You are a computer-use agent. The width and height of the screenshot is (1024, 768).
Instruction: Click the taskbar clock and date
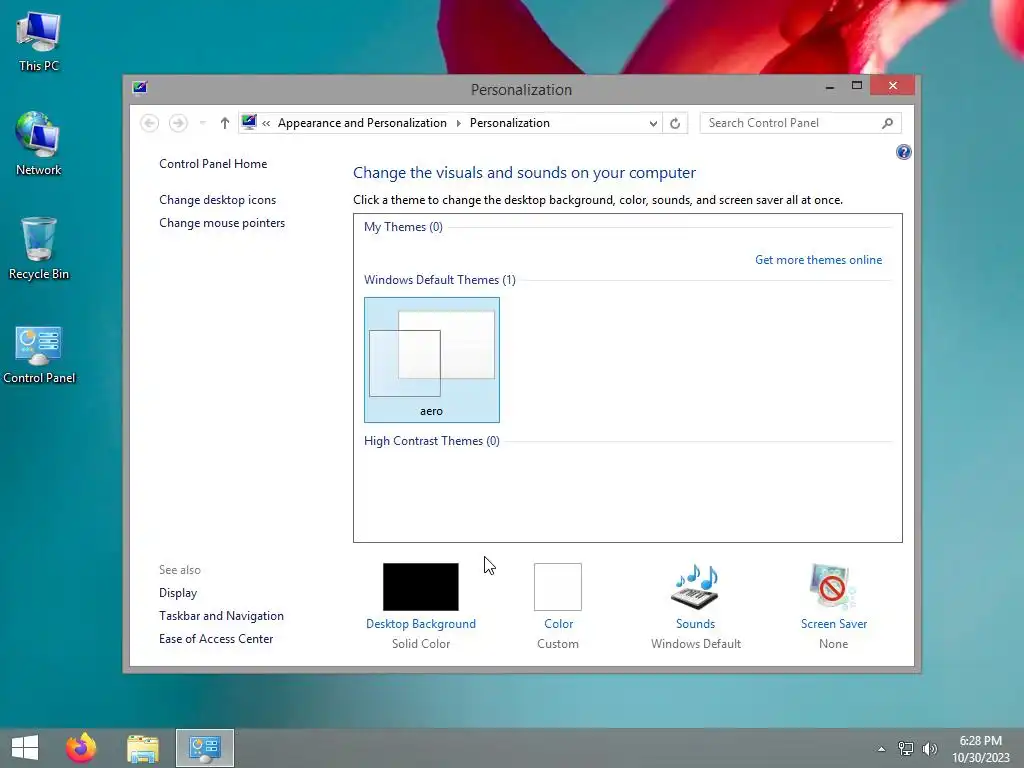980,749
